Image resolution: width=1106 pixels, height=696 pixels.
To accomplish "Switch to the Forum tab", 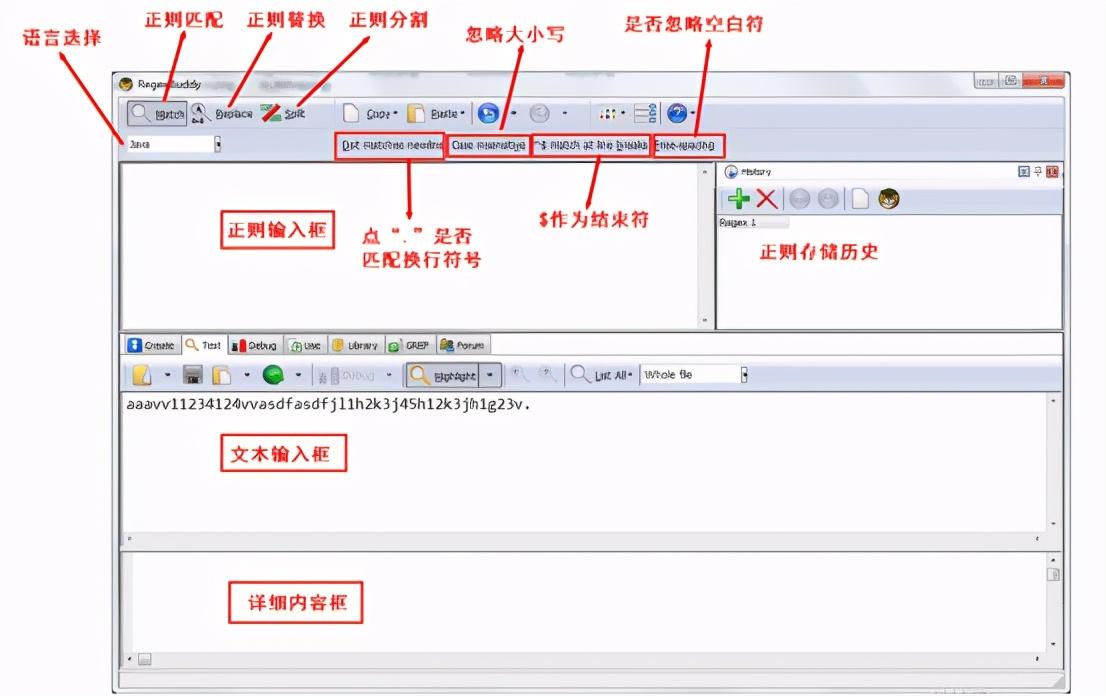I will pyautogui.click(x=463, y=345).
